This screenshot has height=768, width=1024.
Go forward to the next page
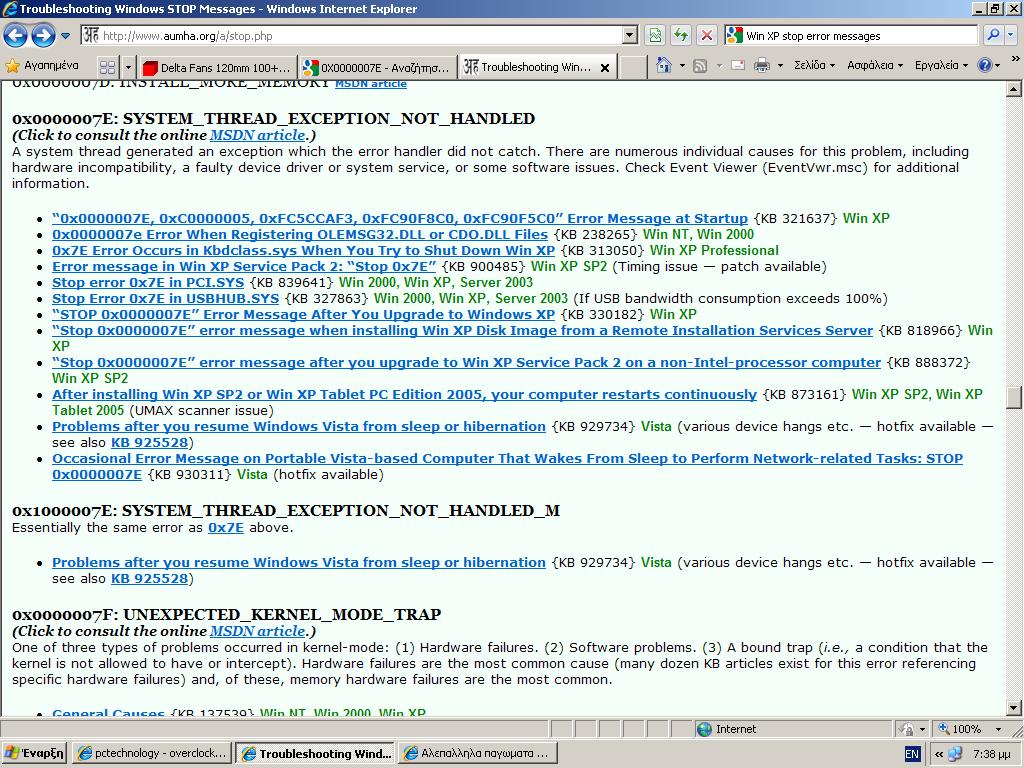(x=43, y=35)
